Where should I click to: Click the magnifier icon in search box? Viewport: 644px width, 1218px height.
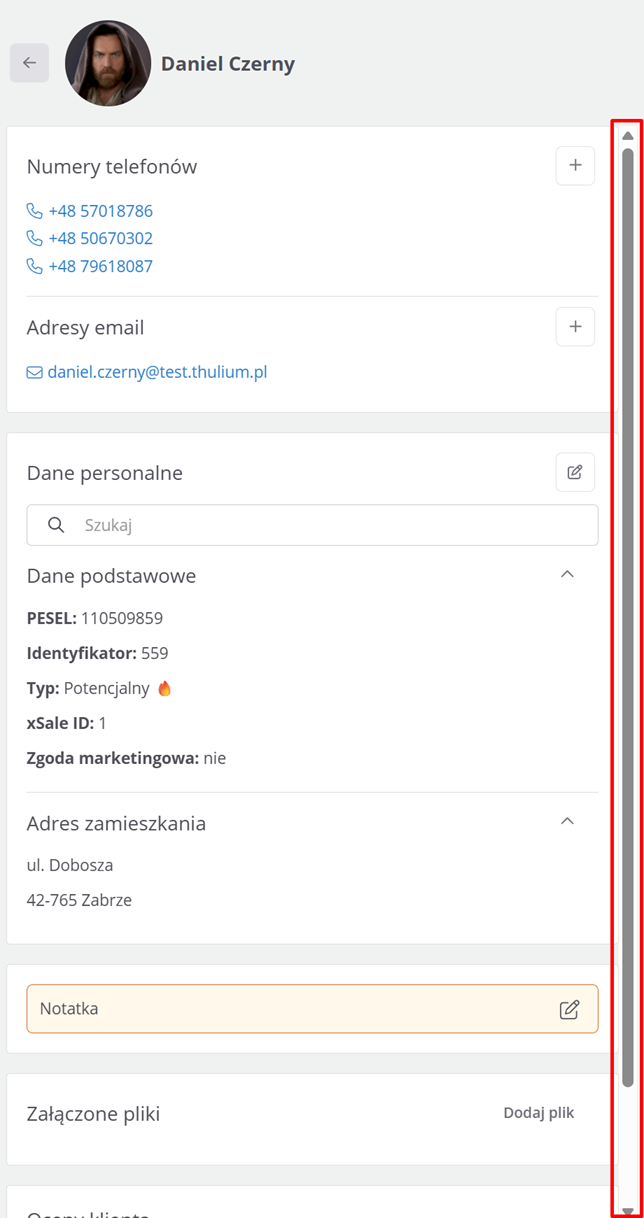click(x=56, y=525)
